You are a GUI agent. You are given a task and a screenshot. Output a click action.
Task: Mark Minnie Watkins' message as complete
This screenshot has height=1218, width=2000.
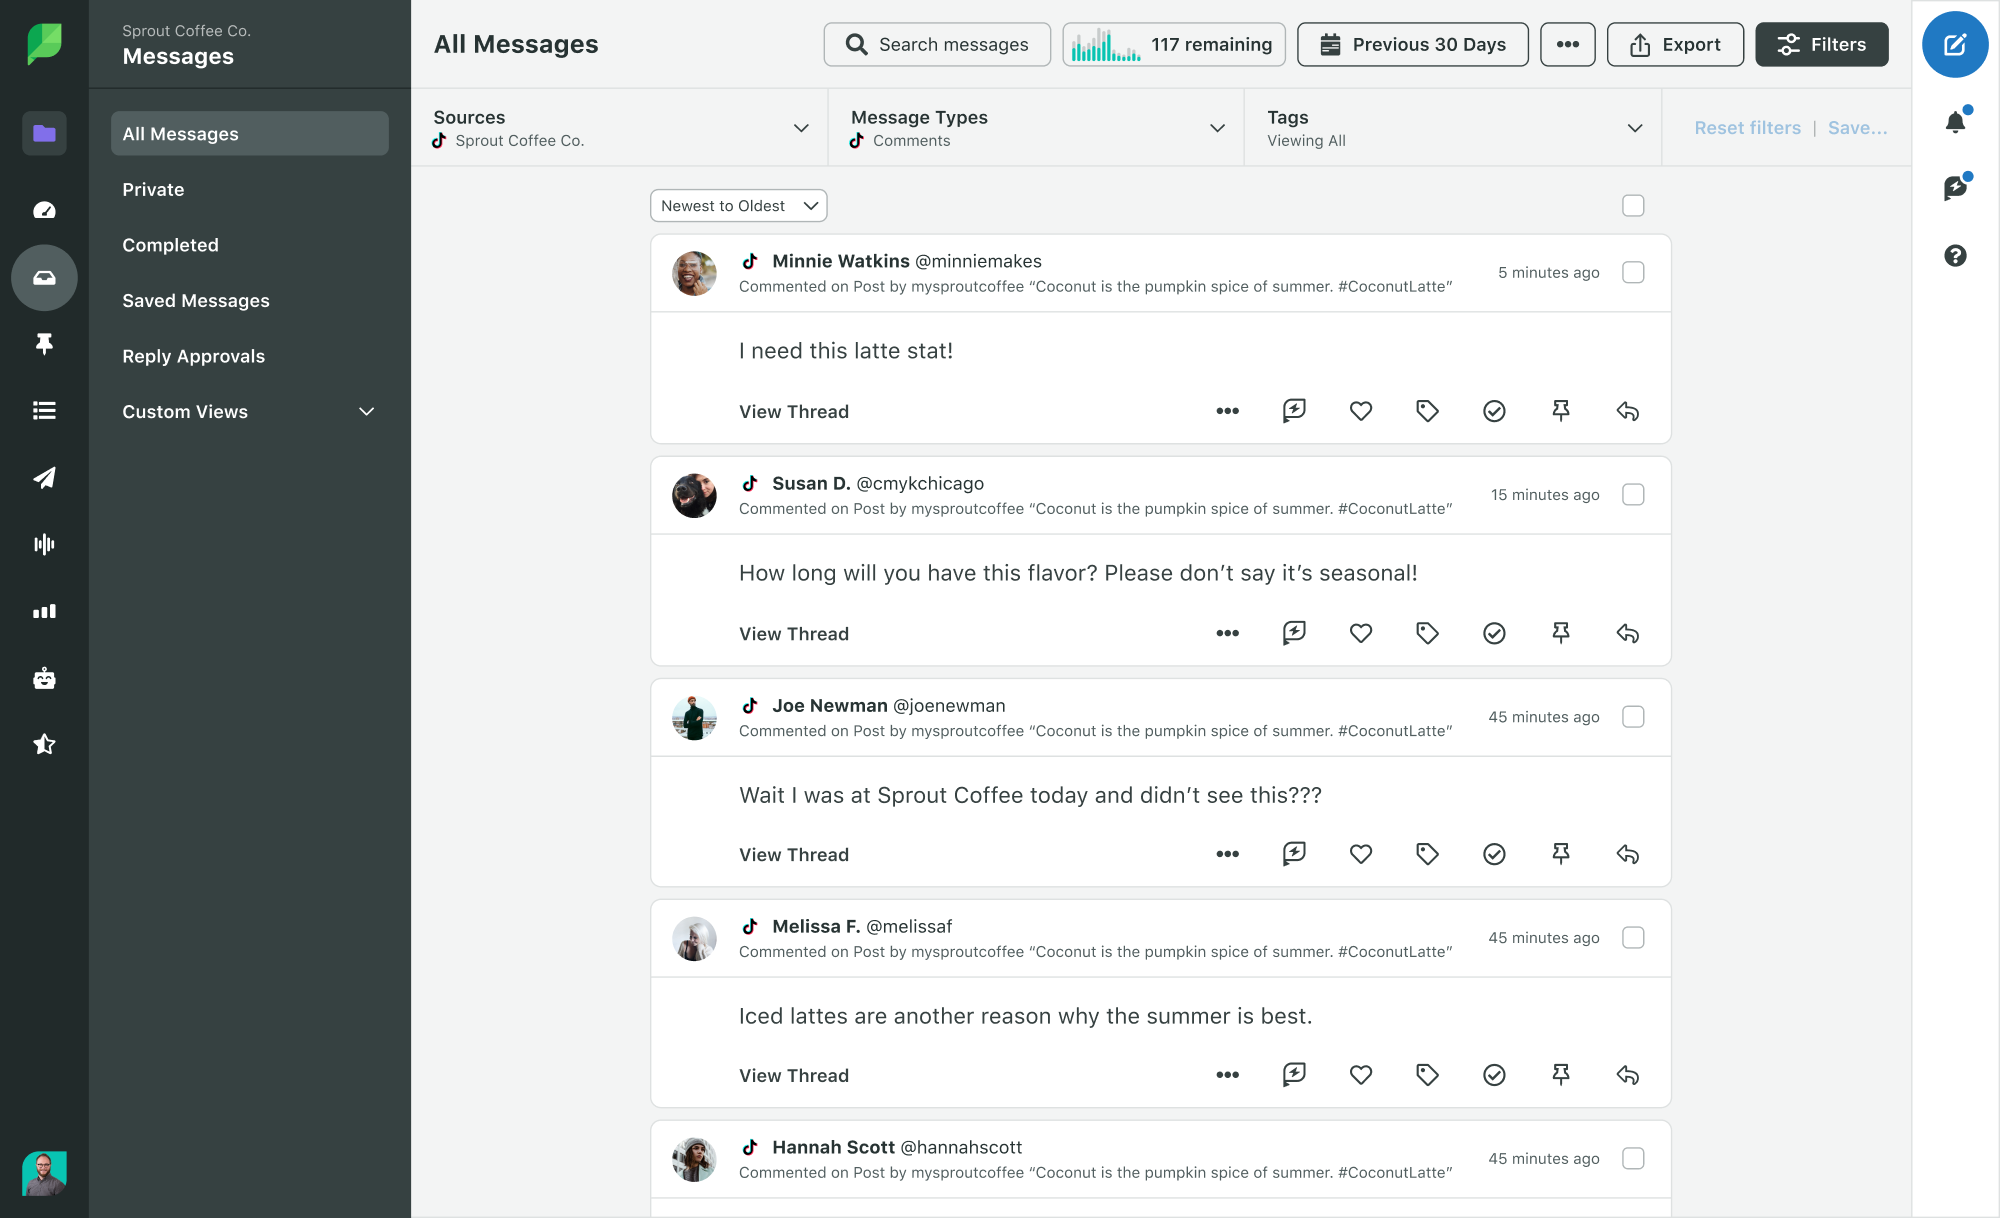pyautogui.click(x=1494, y=411)
